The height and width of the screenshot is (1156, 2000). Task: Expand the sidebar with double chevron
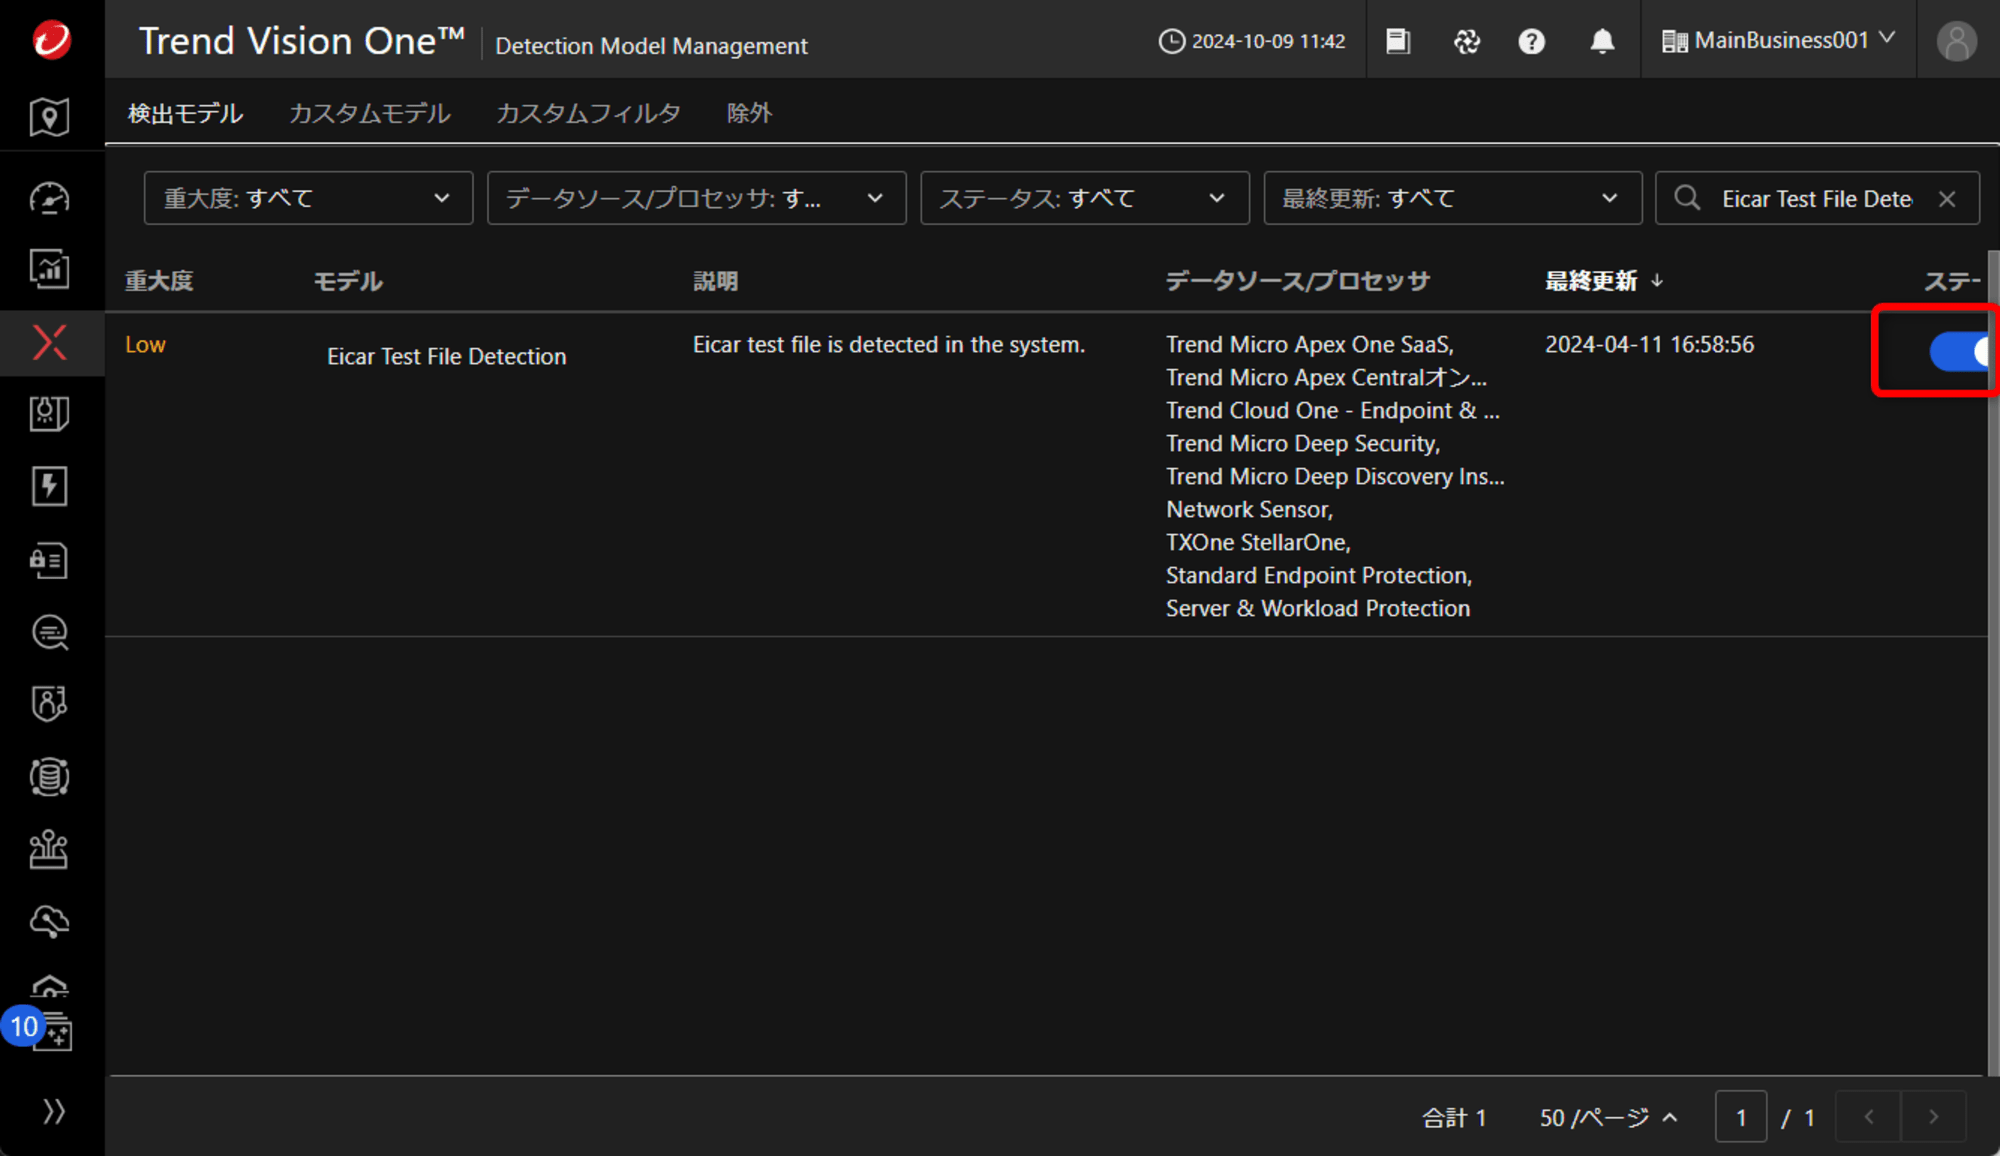[54, 1111]
